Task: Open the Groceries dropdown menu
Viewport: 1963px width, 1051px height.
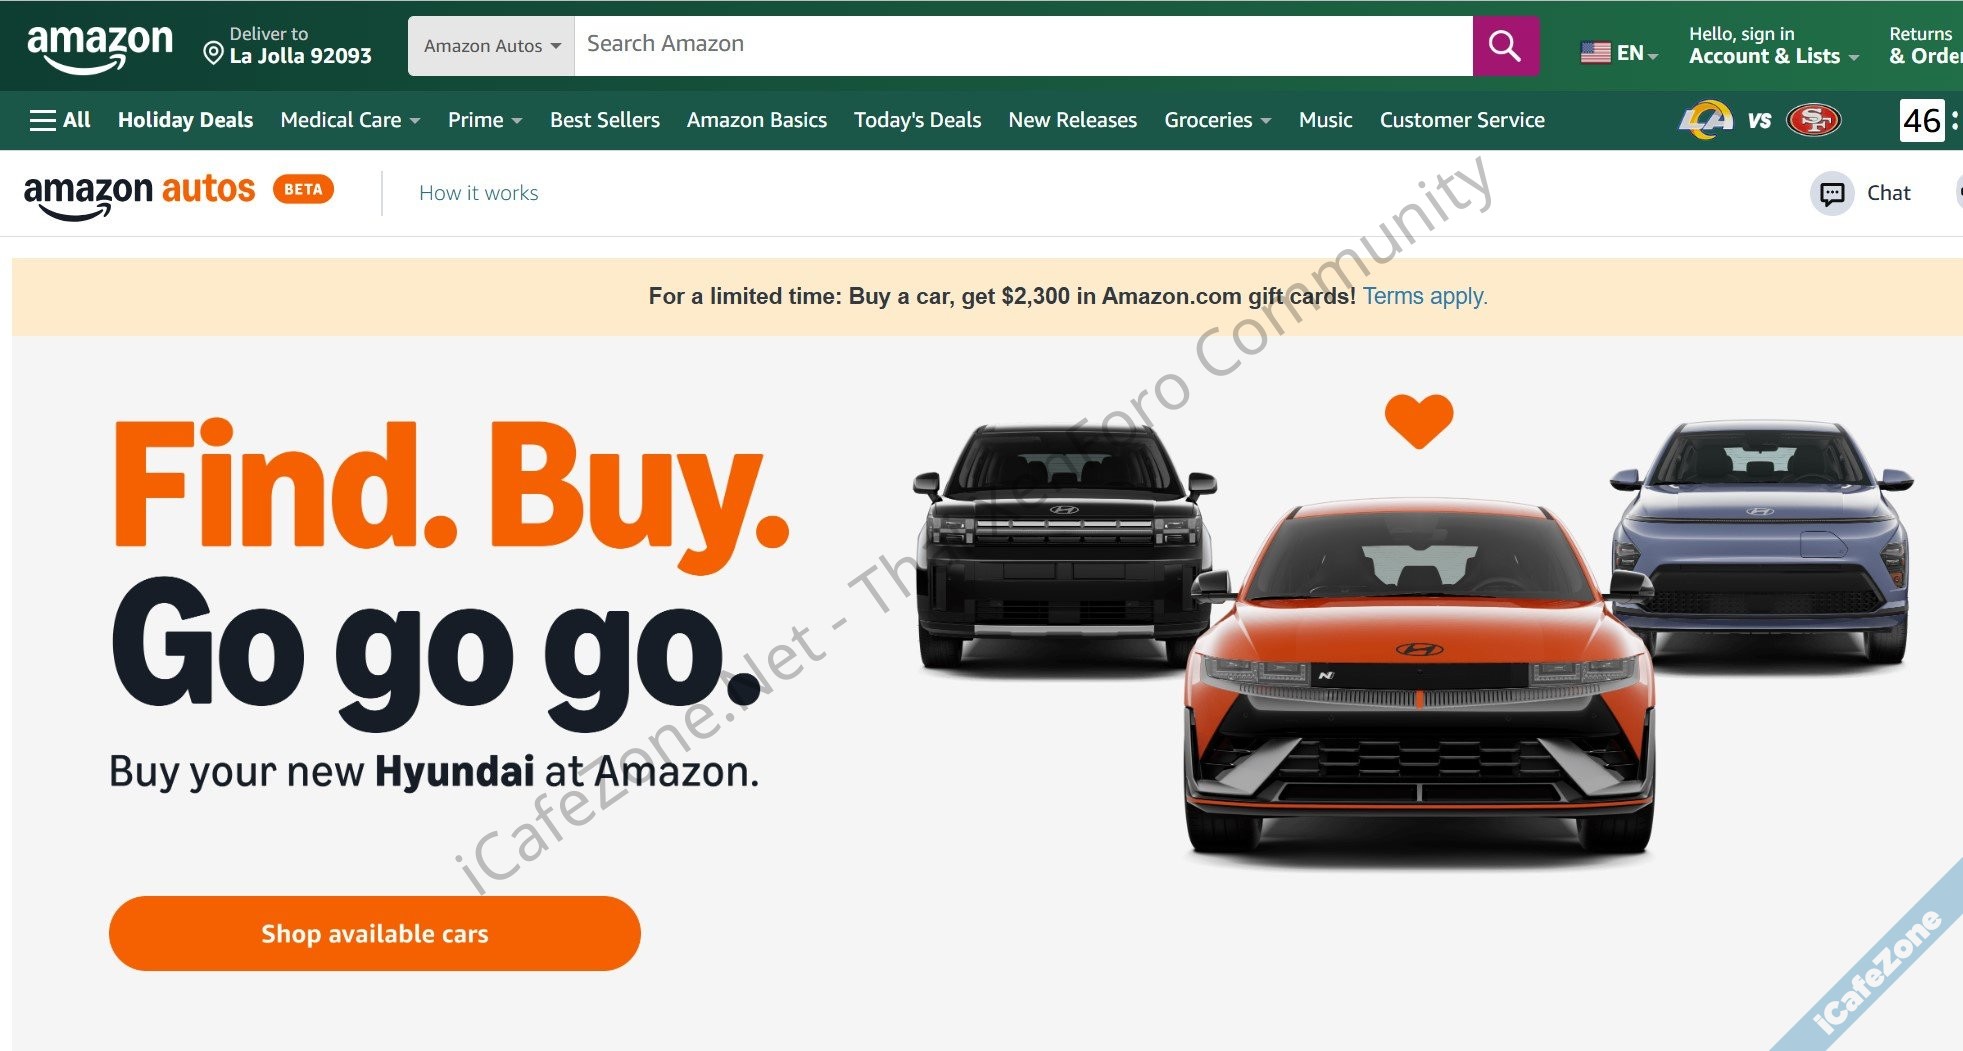Action: click(x=1217, y=120)
